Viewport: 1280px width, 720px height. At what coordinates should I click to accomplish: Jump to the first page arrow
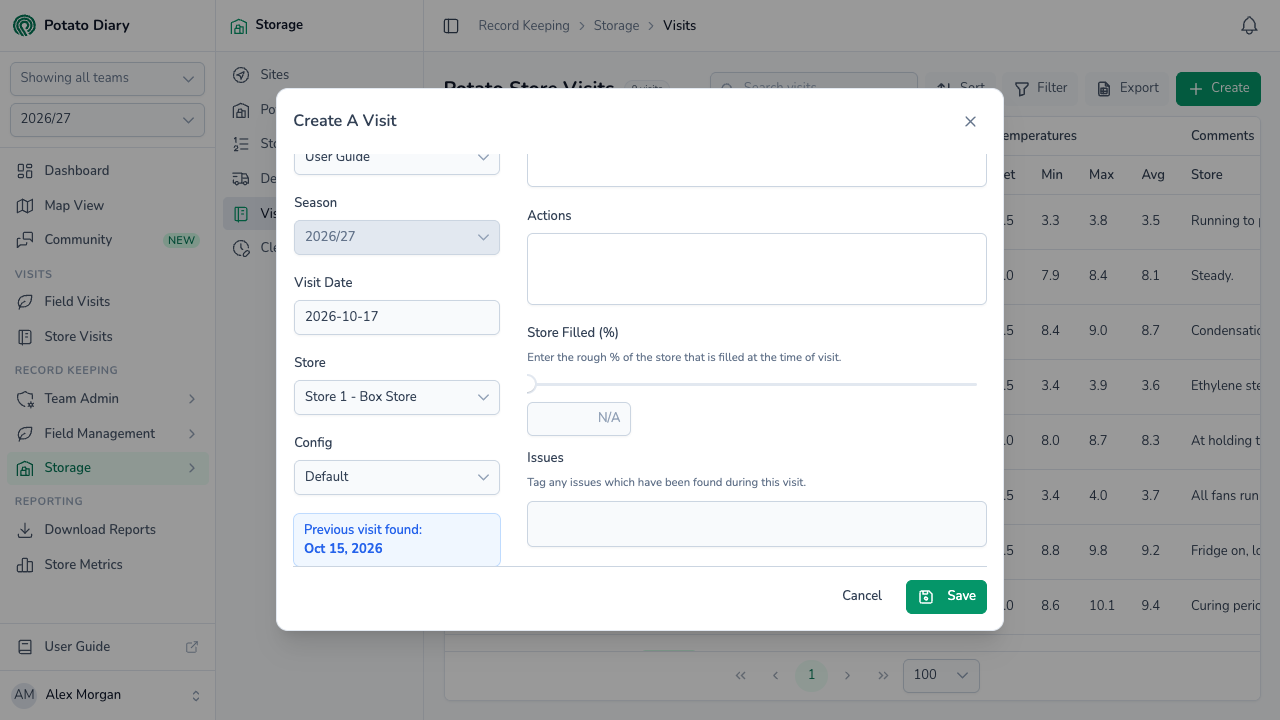(740, 675)
